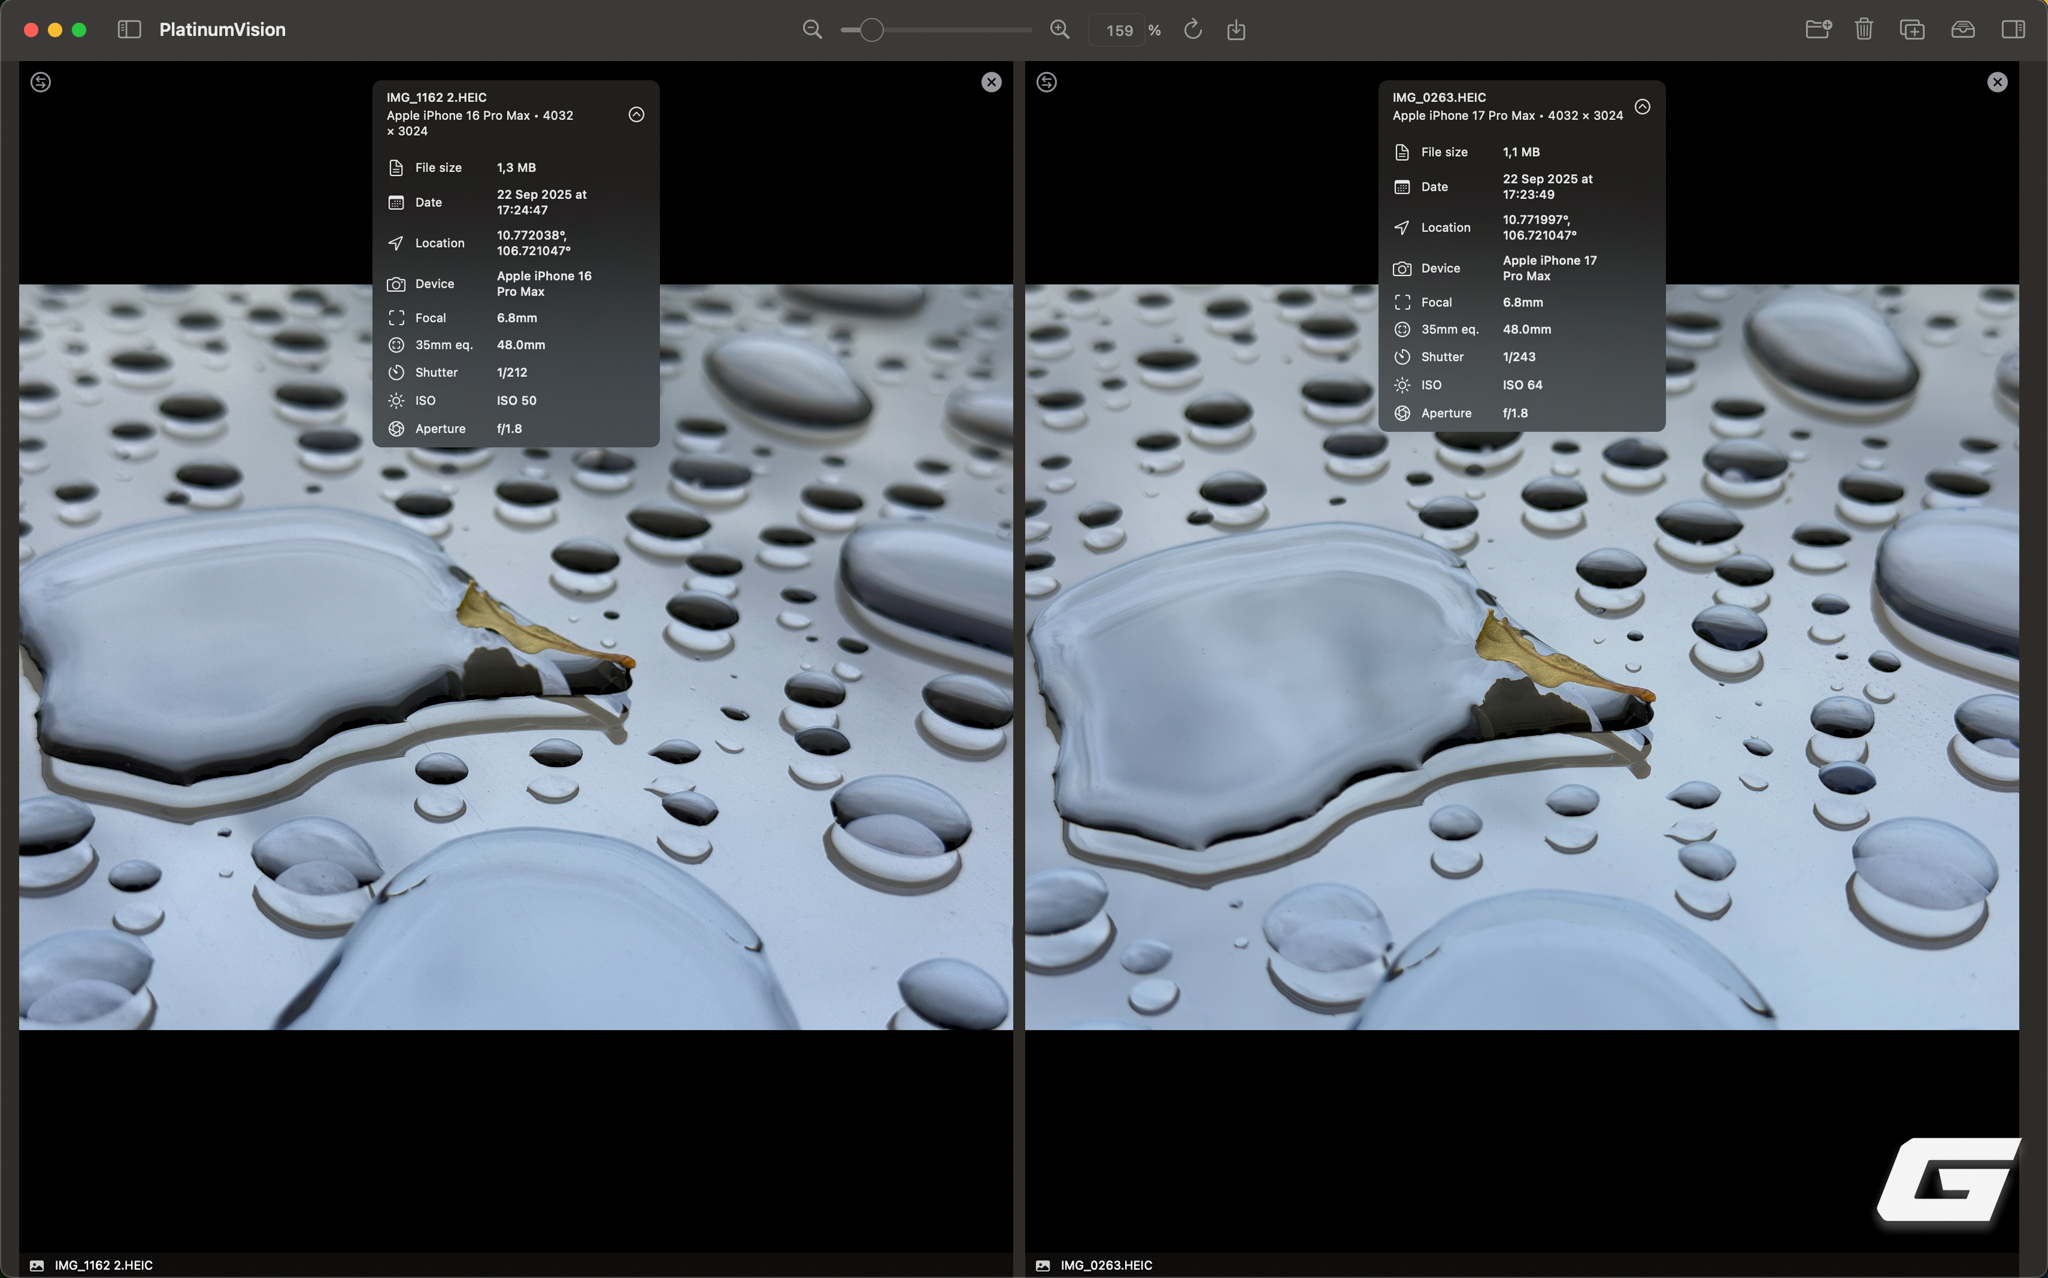2048x1278 pixels.
Task: Toggle the right inspector panel
Action: (2013, 29)
